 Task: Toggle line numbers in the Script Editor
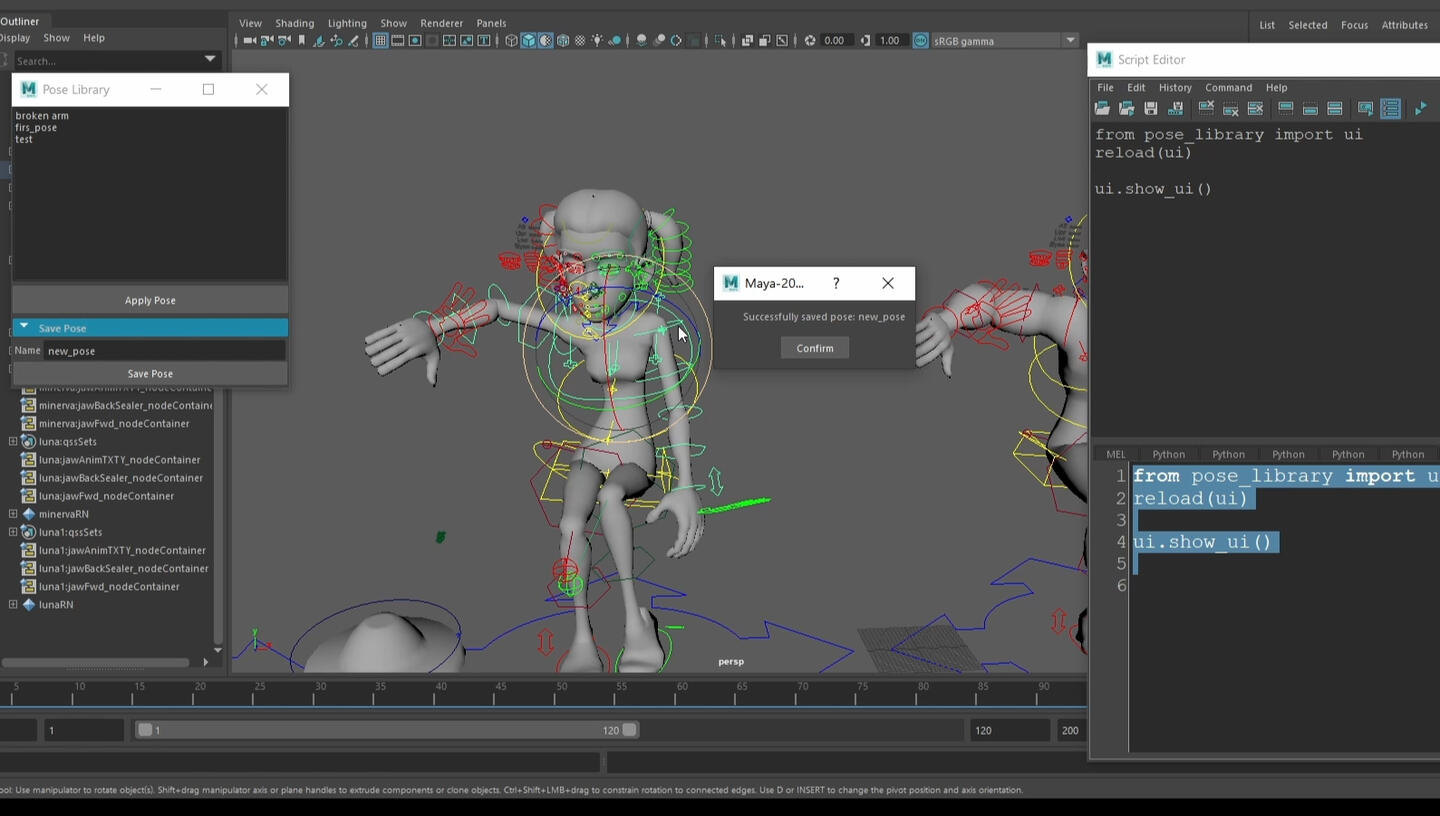[1391, 108]
